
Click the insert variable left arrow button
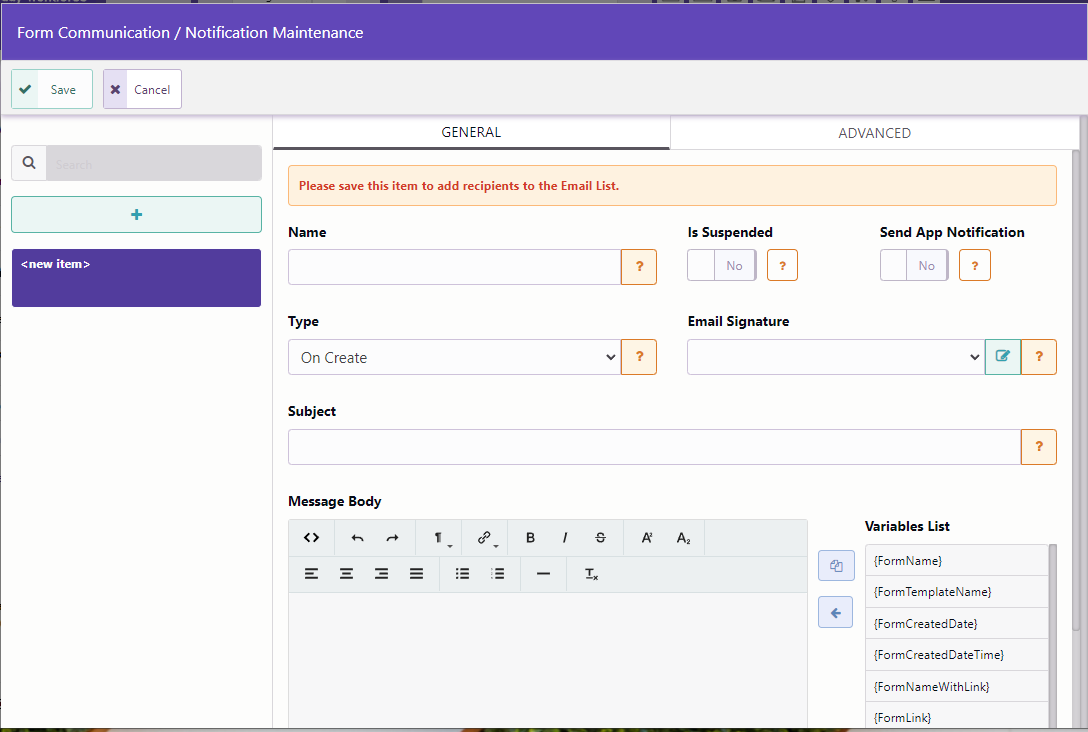[835, 613]
